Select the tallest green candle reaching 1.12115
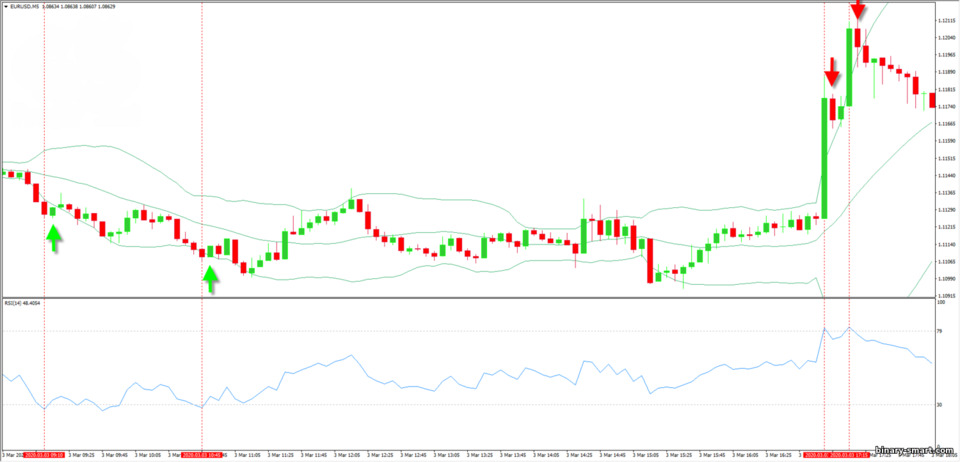The image size is (960, 462). [x=849, y=67]
